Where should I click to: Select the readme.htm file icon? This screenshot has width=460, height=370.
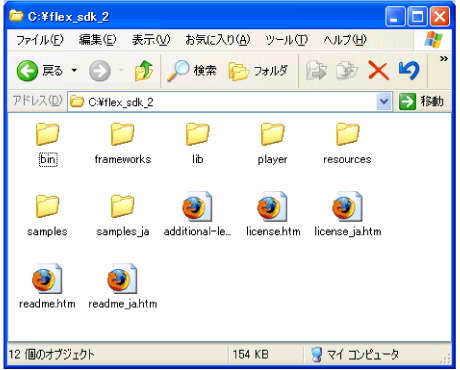click(x=47, y=279)
